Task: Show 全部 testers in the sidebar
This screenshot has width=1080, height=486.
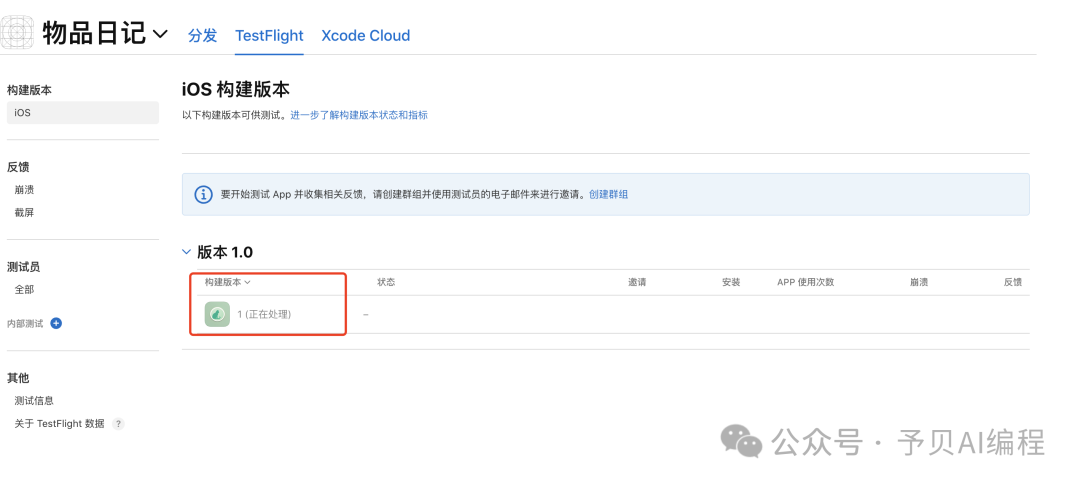Action: (x=24, y=289)
